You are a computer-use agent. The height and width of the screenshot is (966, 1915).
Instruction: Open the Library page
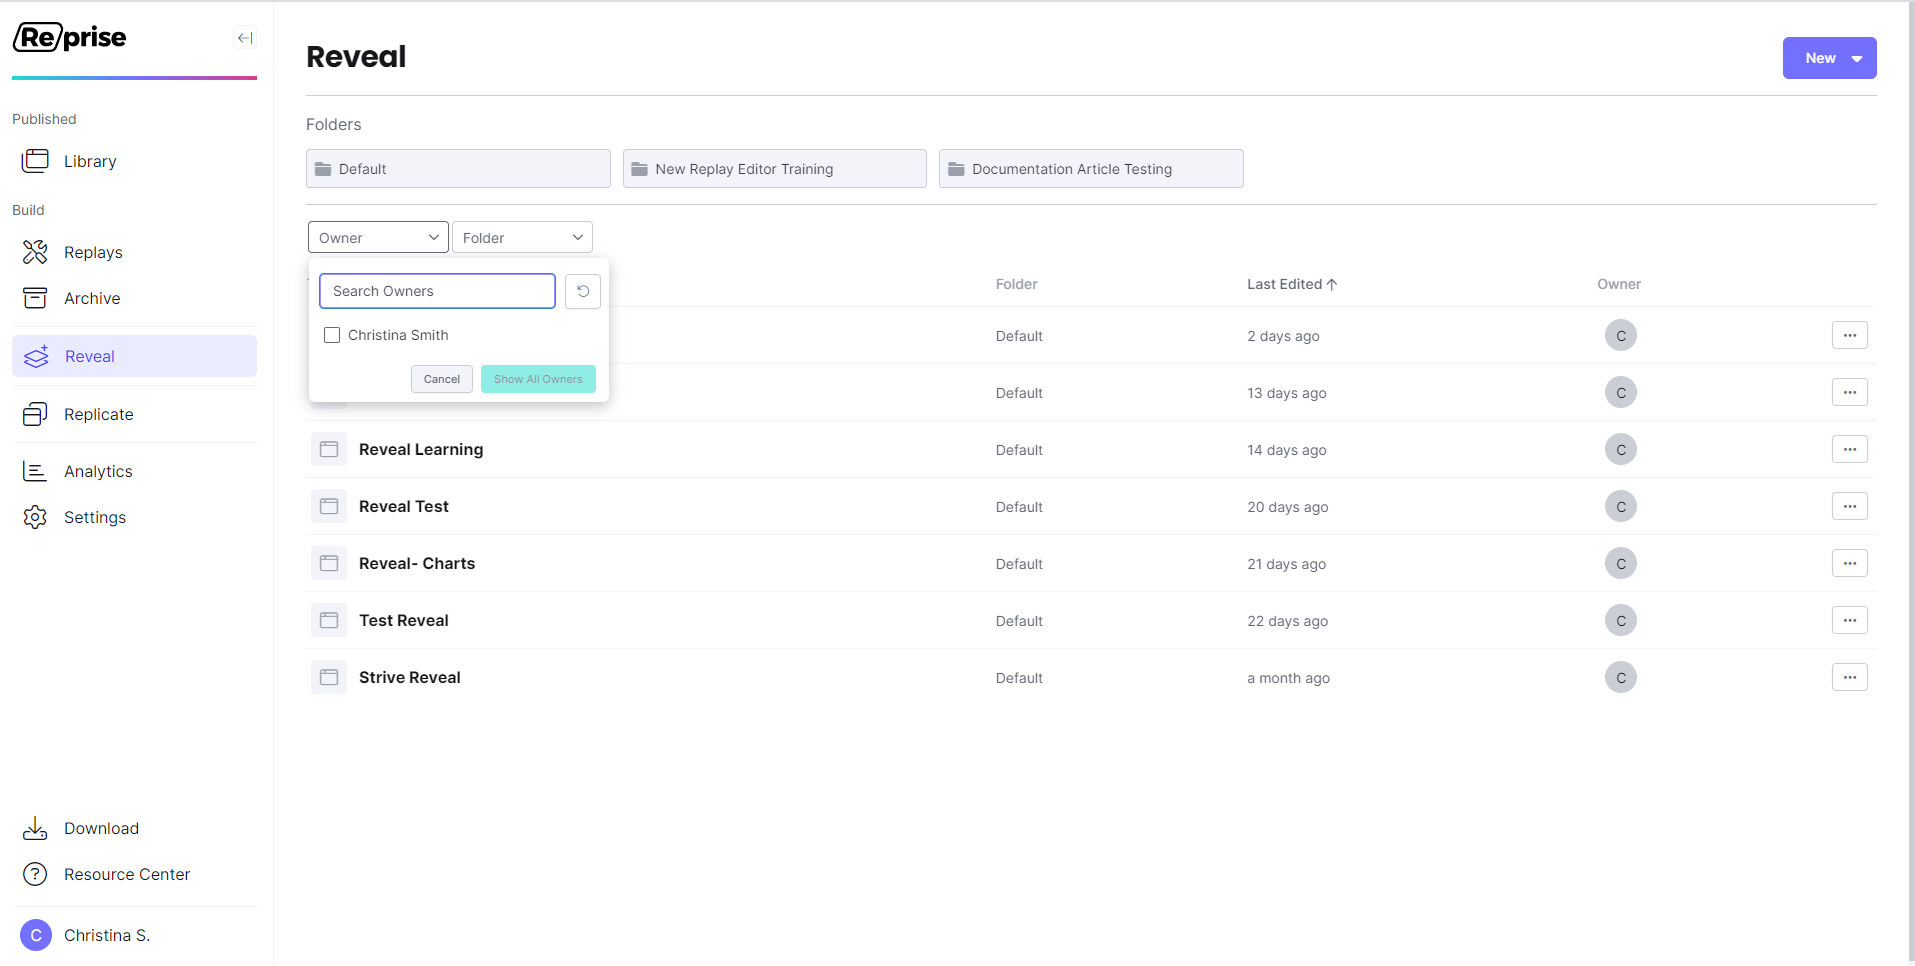(90, 161)
